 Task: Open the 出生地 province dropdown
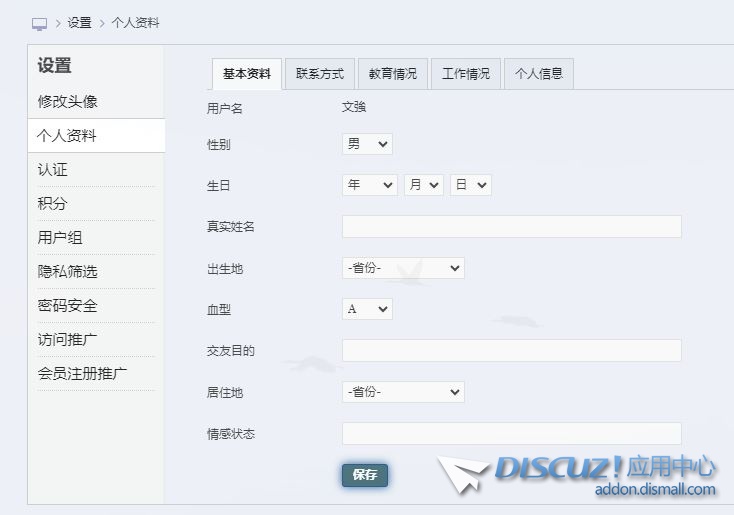[x=403, y=268]
